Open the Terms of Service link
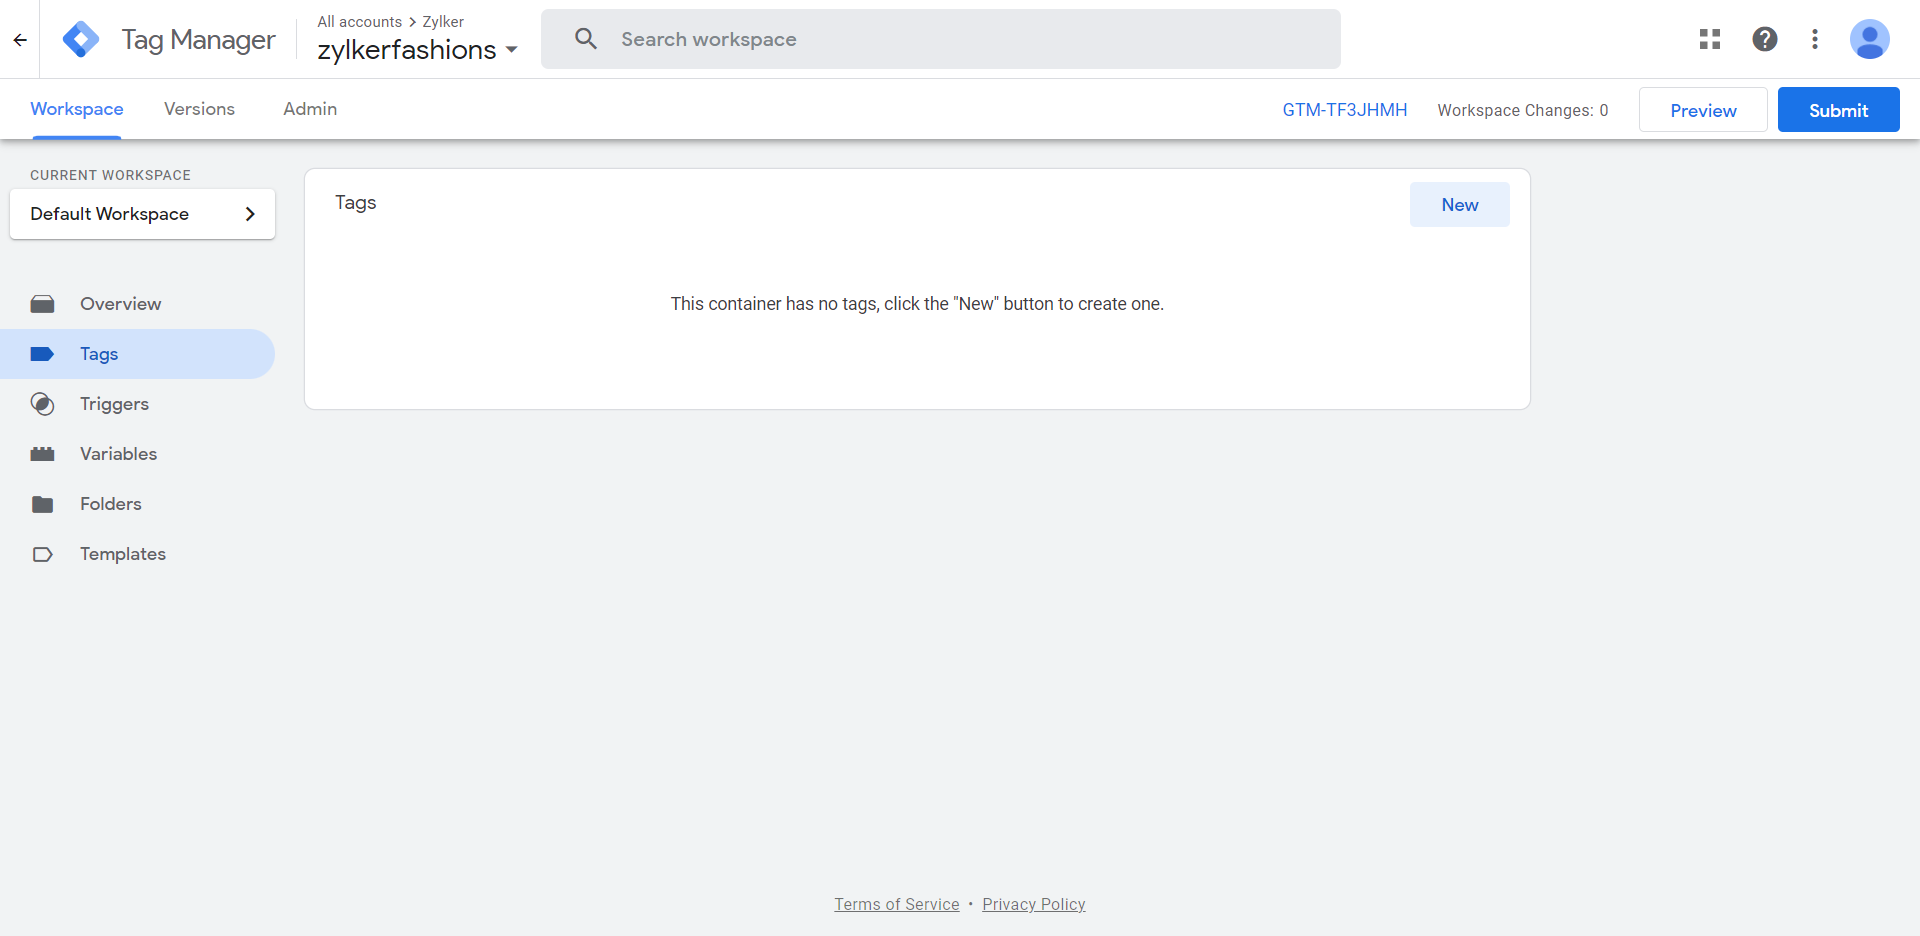1920x936 pixels. (897, 904)
